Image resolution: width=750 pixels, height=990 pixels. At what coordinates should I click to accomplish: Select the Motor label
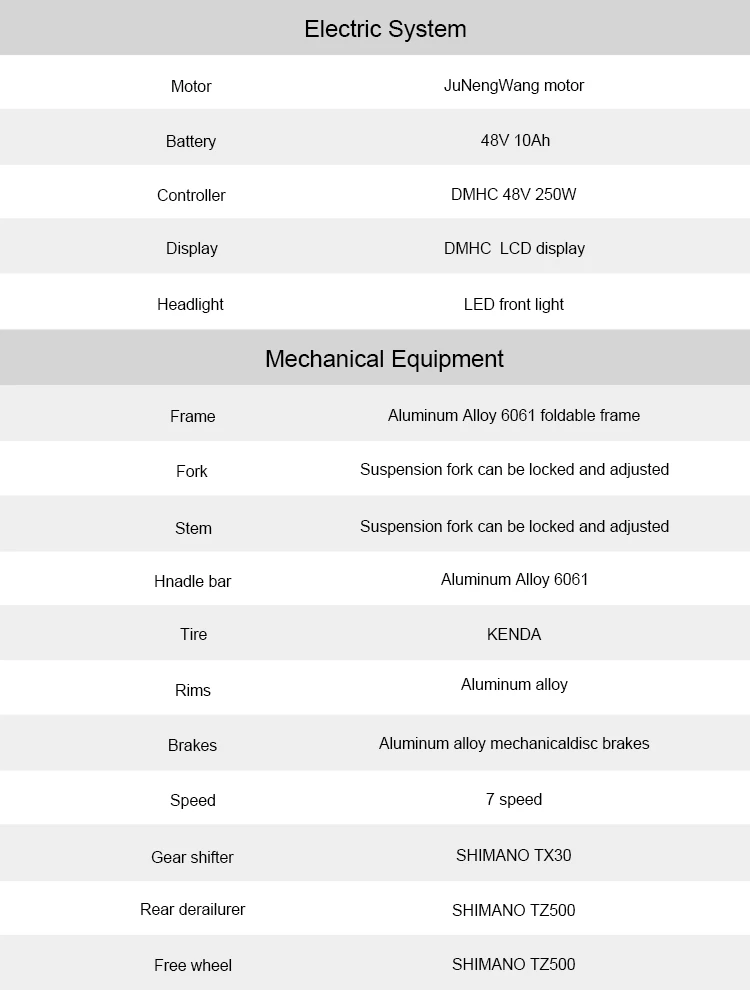coord(191,86)
